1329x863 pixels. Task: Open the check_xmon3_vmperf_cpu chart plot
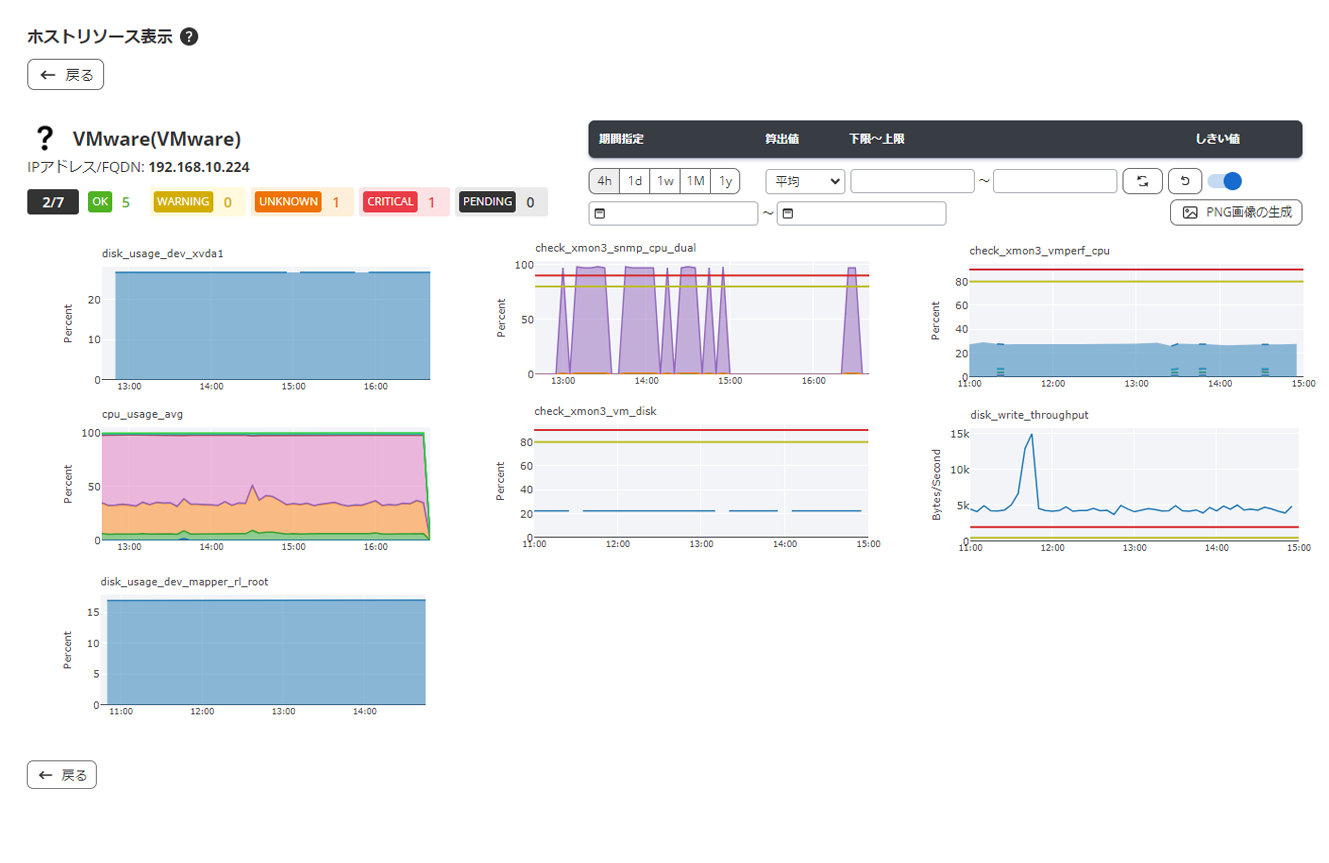click(x=1134, y=320)
